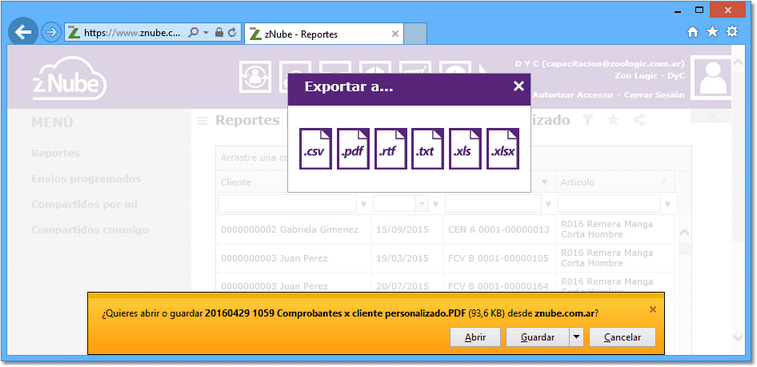
Task: Click comprobante filter text box
Action: (493, 204)
